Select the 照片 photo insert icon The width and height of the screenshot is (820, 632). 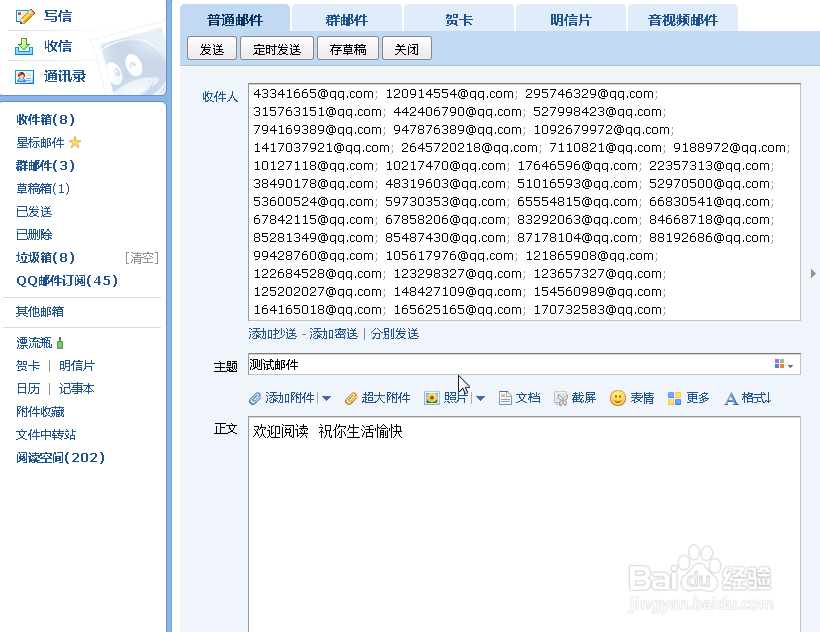click(x=431, y=397)
